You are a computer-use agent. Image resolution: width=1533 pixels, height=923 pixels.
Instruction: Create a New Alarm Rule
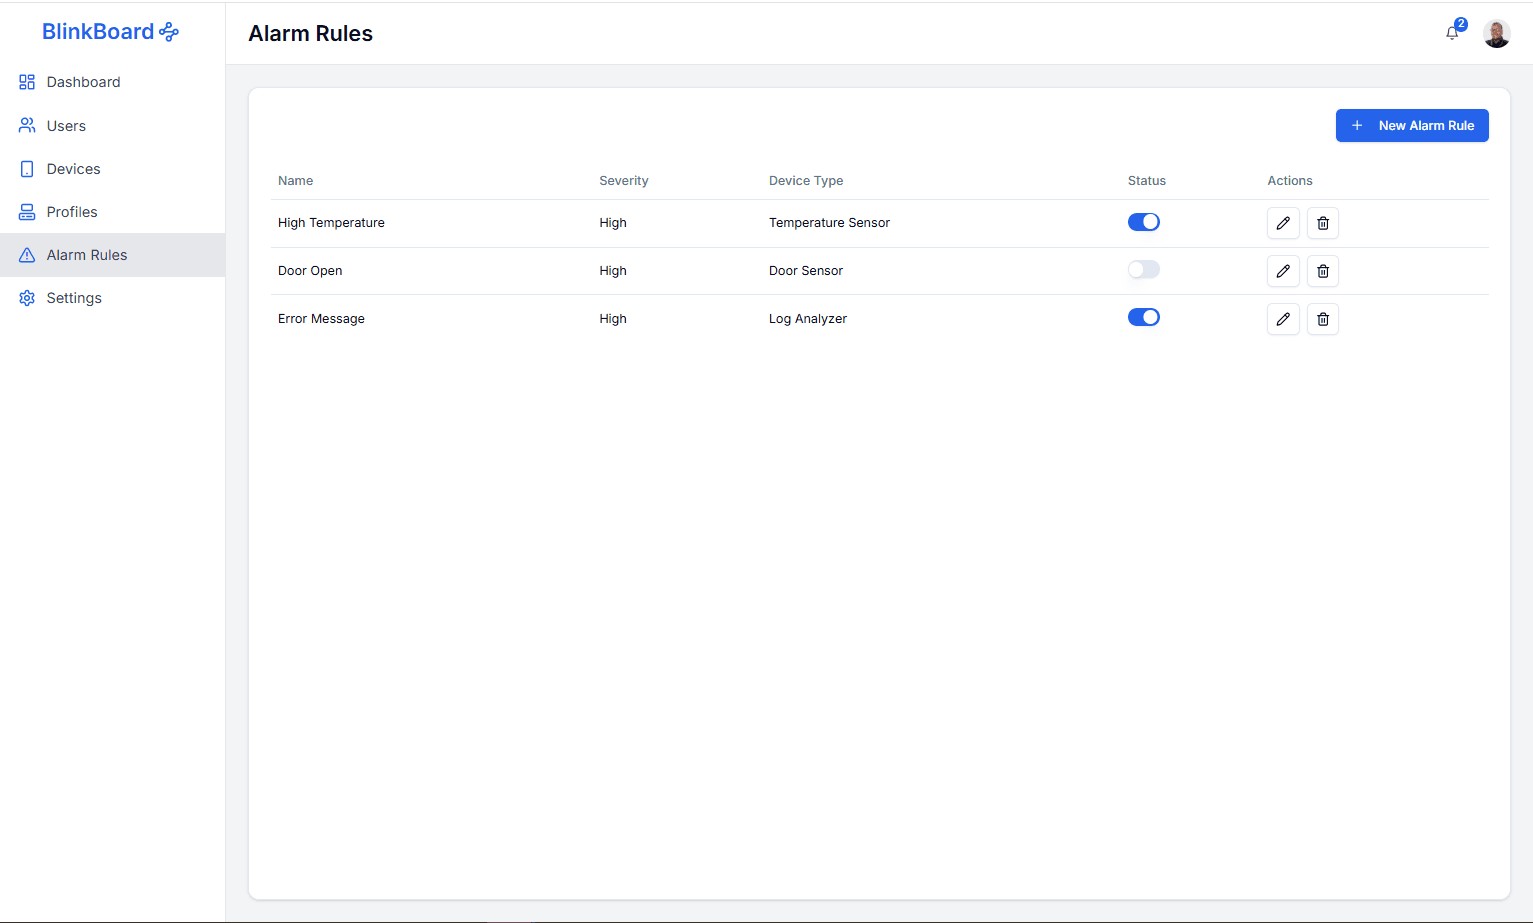[1412, 126]
